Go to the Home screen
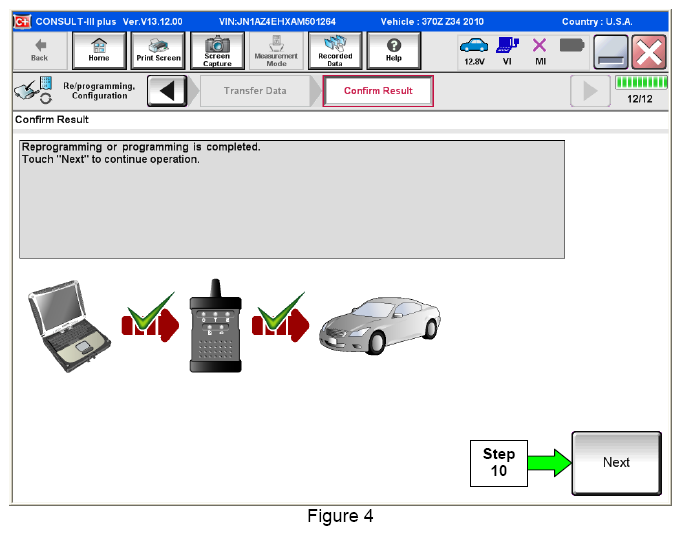Viewport: 681px width, 535px height. pos(99,50)
